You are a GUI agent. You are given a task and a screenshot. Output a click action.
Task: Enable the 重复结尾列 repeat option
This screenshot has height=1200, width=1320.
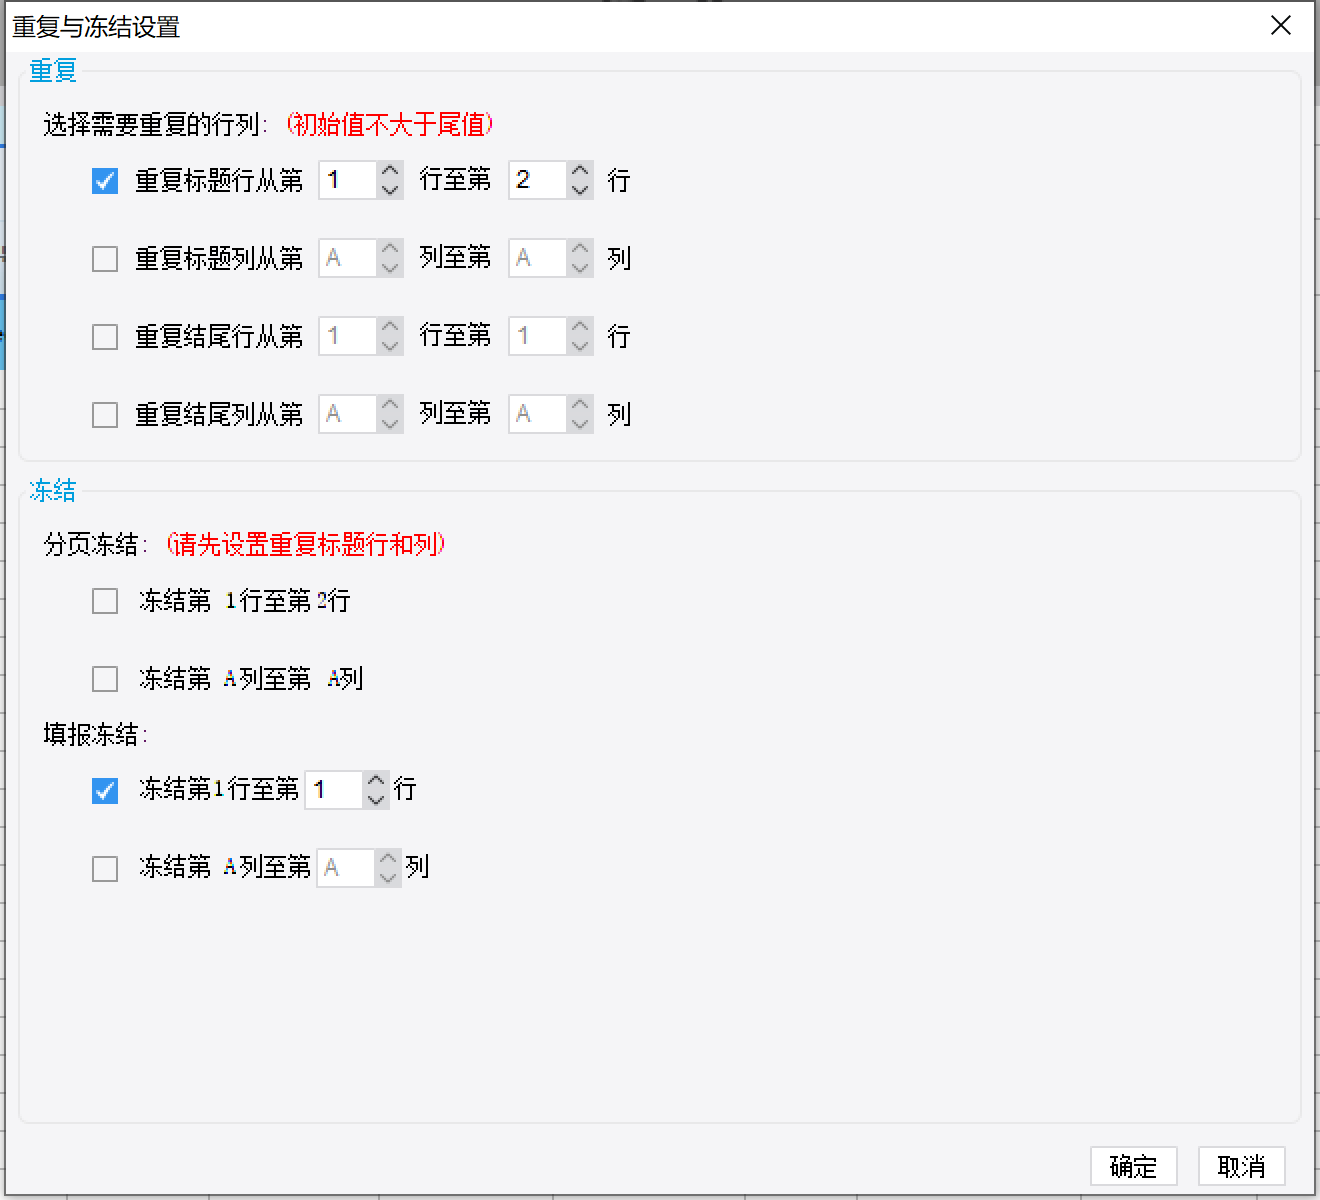[104, 414]
